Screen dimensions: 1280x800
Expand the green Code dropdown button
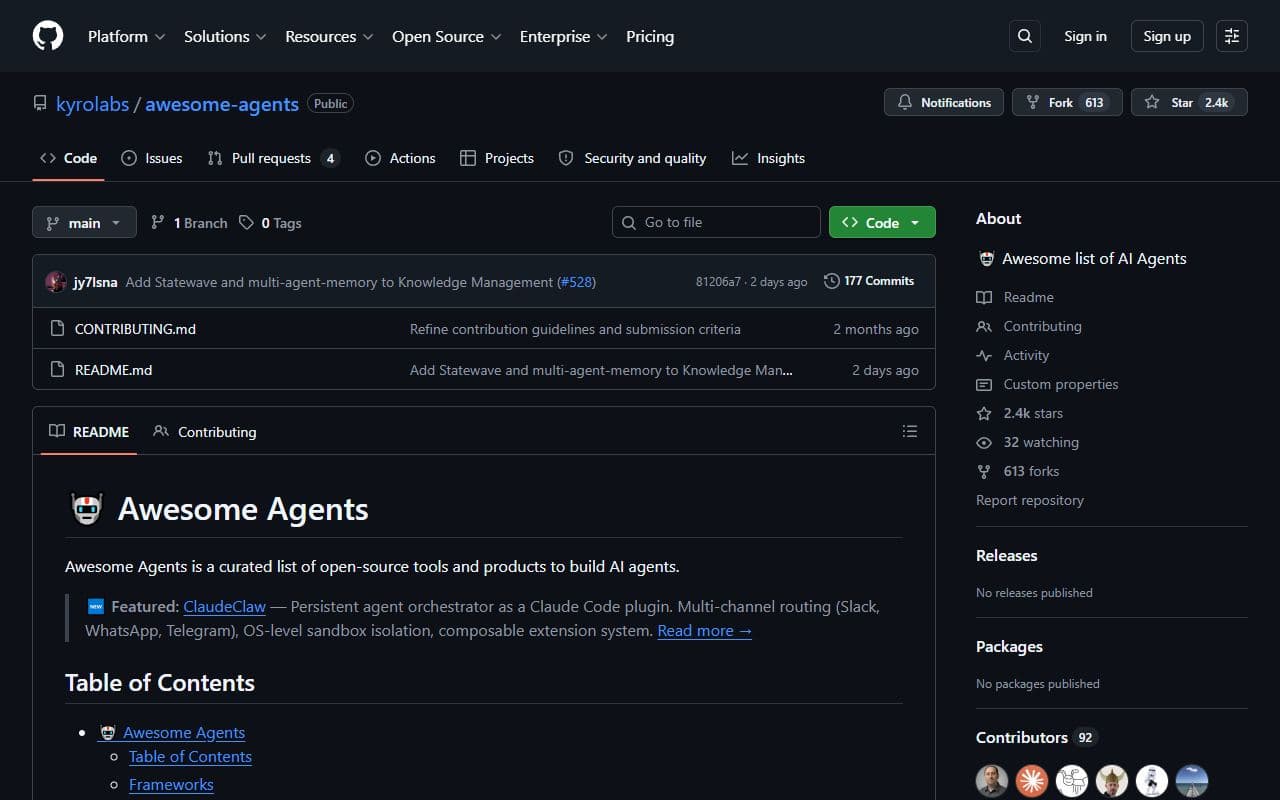(882, 223)
